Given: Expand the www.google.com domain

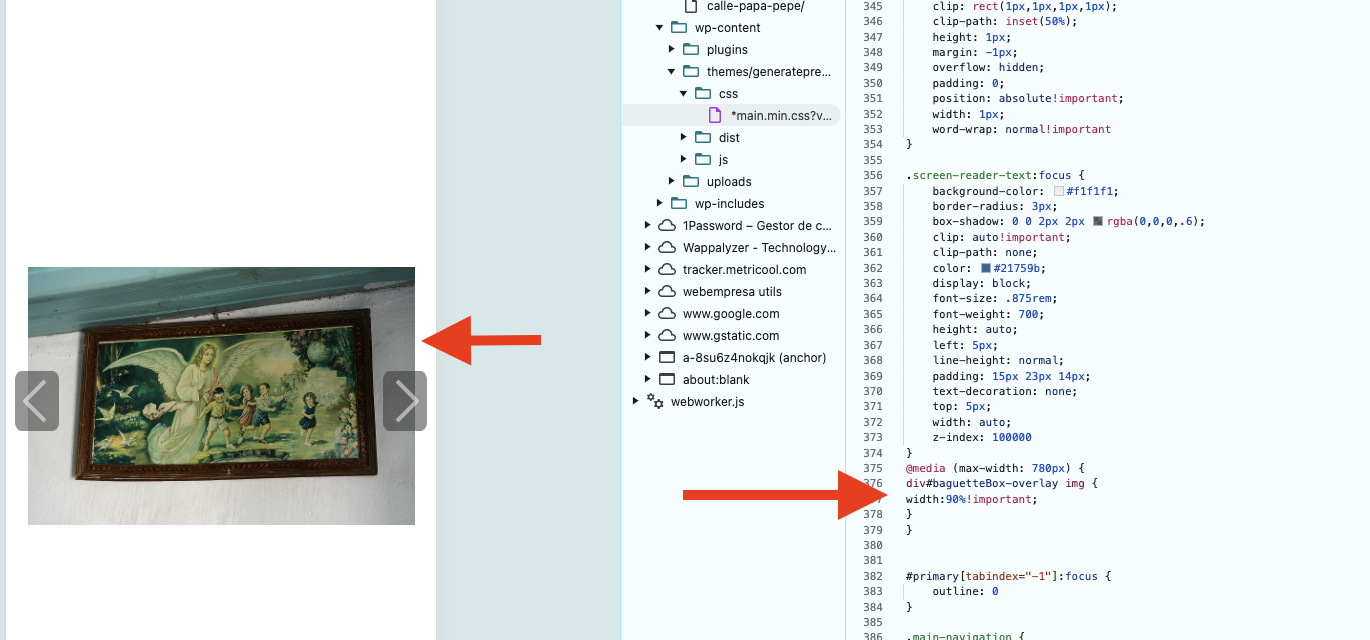Looking at the screenshot, I should [648, 314].
